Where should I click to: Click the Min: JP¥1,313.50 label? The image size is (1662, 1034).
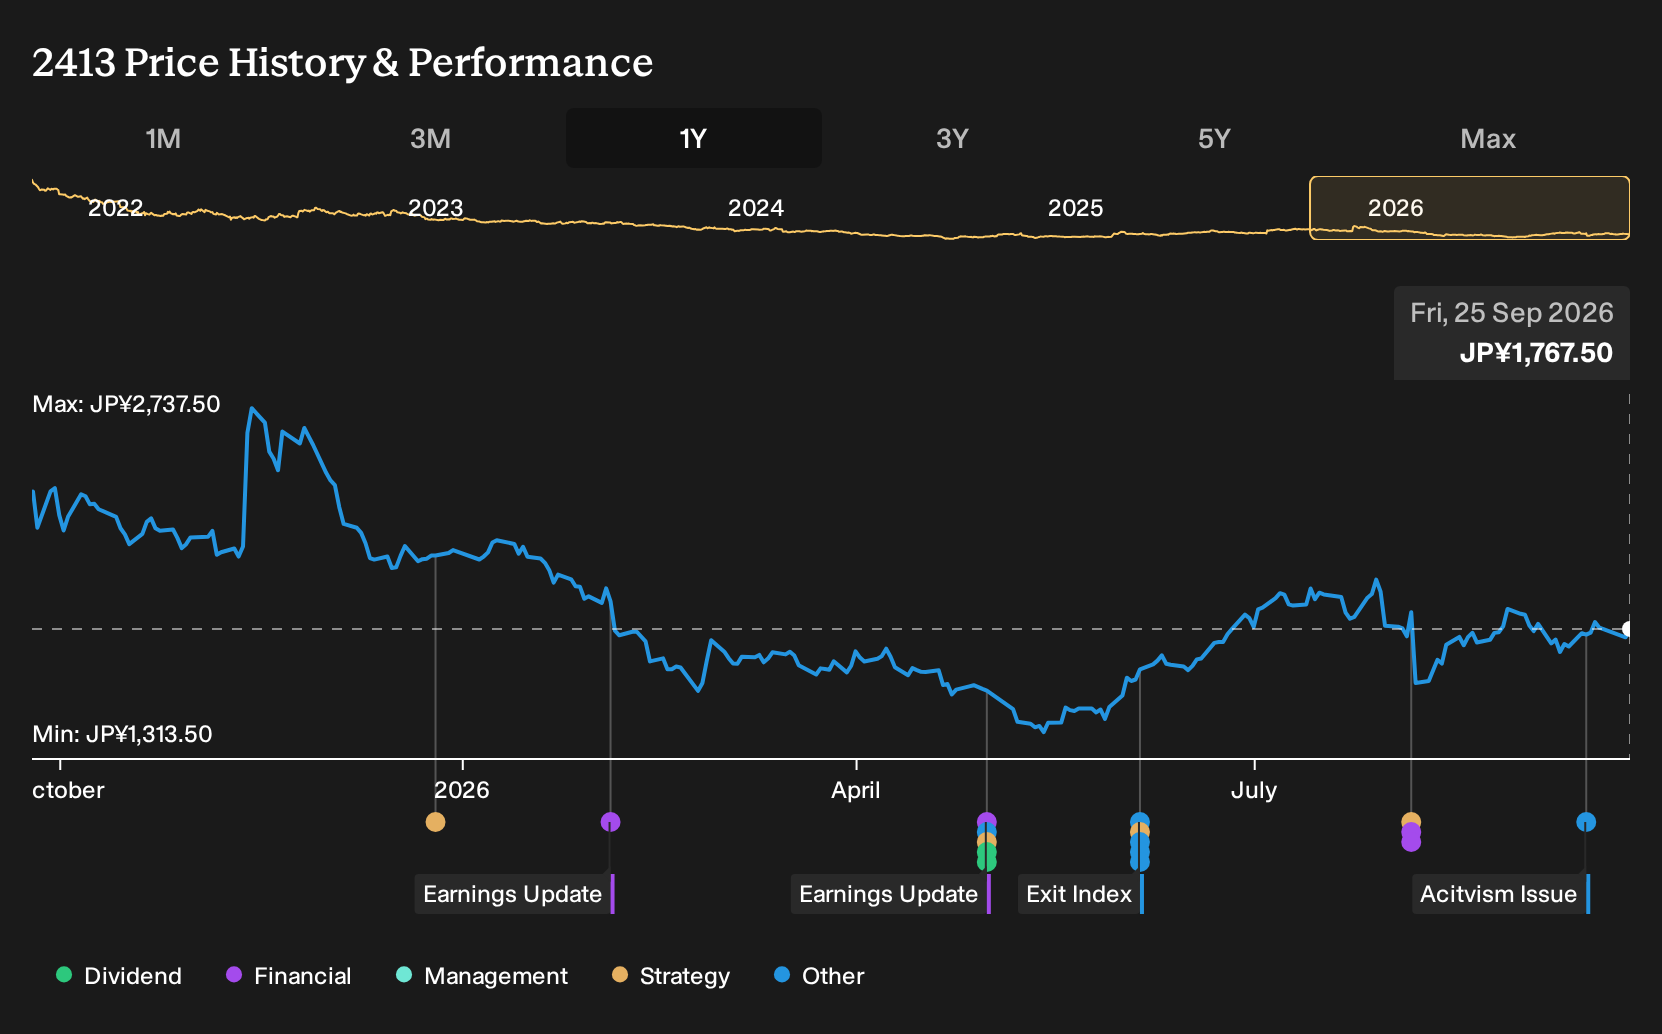pyautogui.click(x=122, y=734)
